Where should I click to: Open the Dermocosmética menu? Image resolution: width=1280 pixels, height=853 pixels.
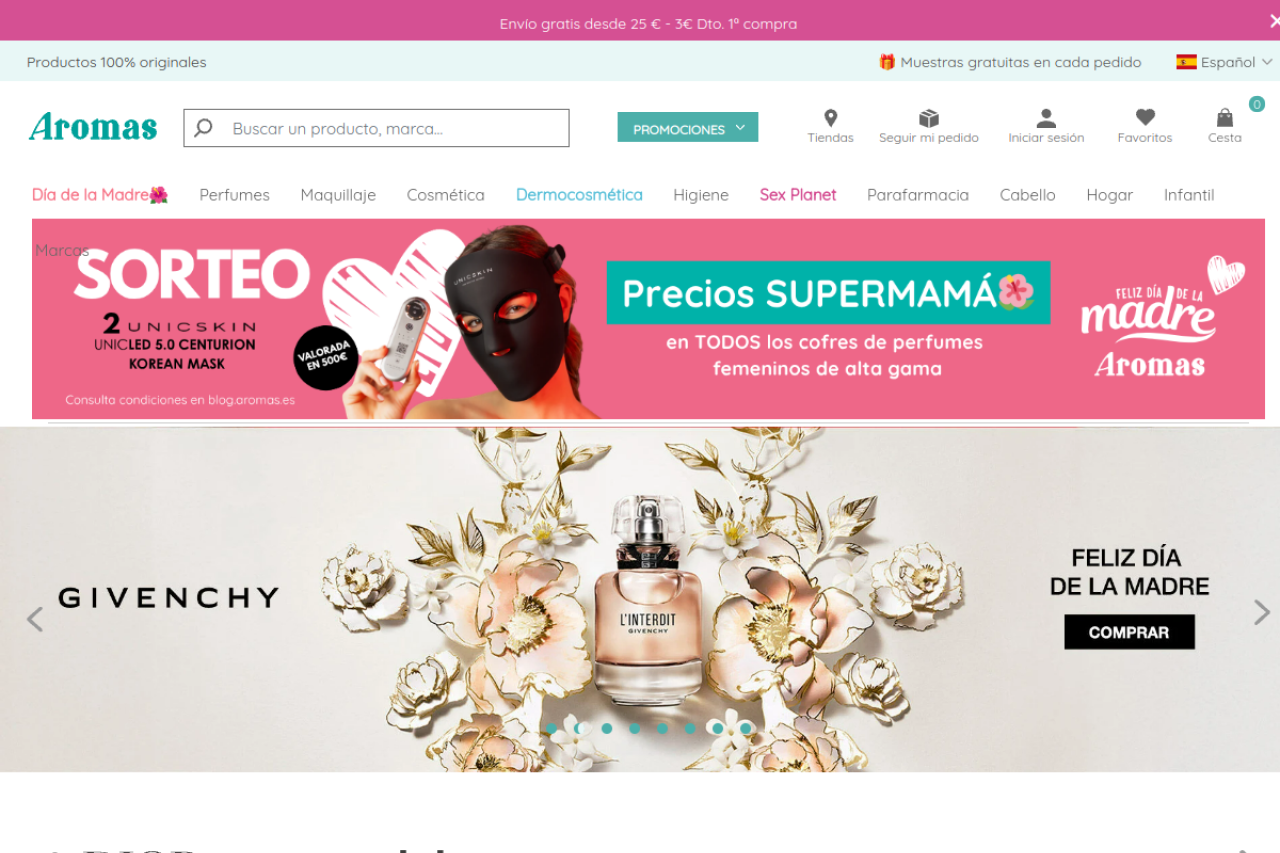[579, 195]
